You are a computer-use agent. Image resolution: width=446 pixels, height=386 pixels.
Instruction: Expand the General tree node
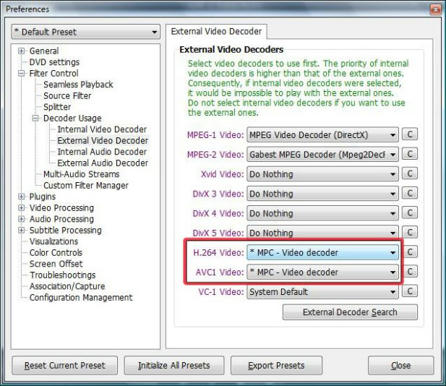coord(22,51)
